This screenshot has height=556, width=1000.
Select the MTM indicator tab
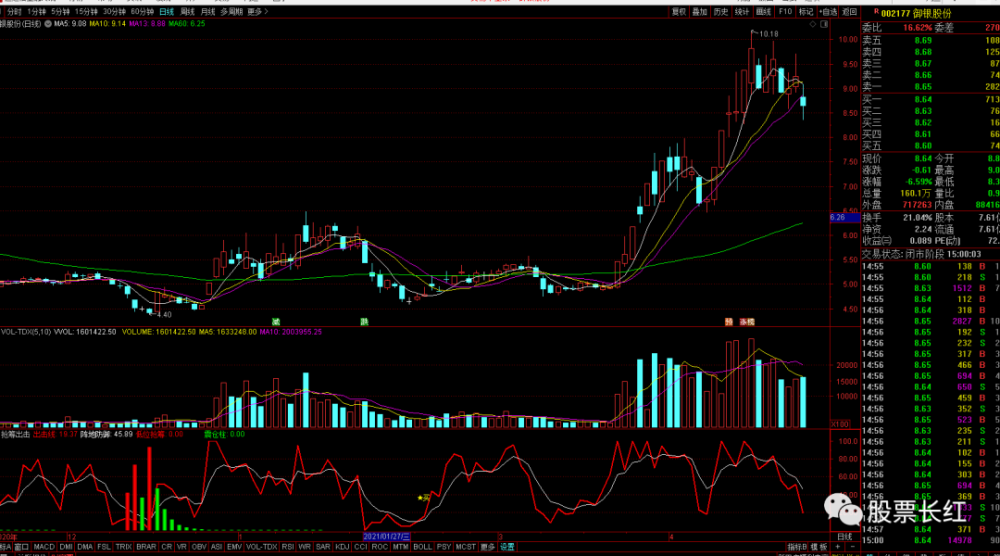point(400,547)
